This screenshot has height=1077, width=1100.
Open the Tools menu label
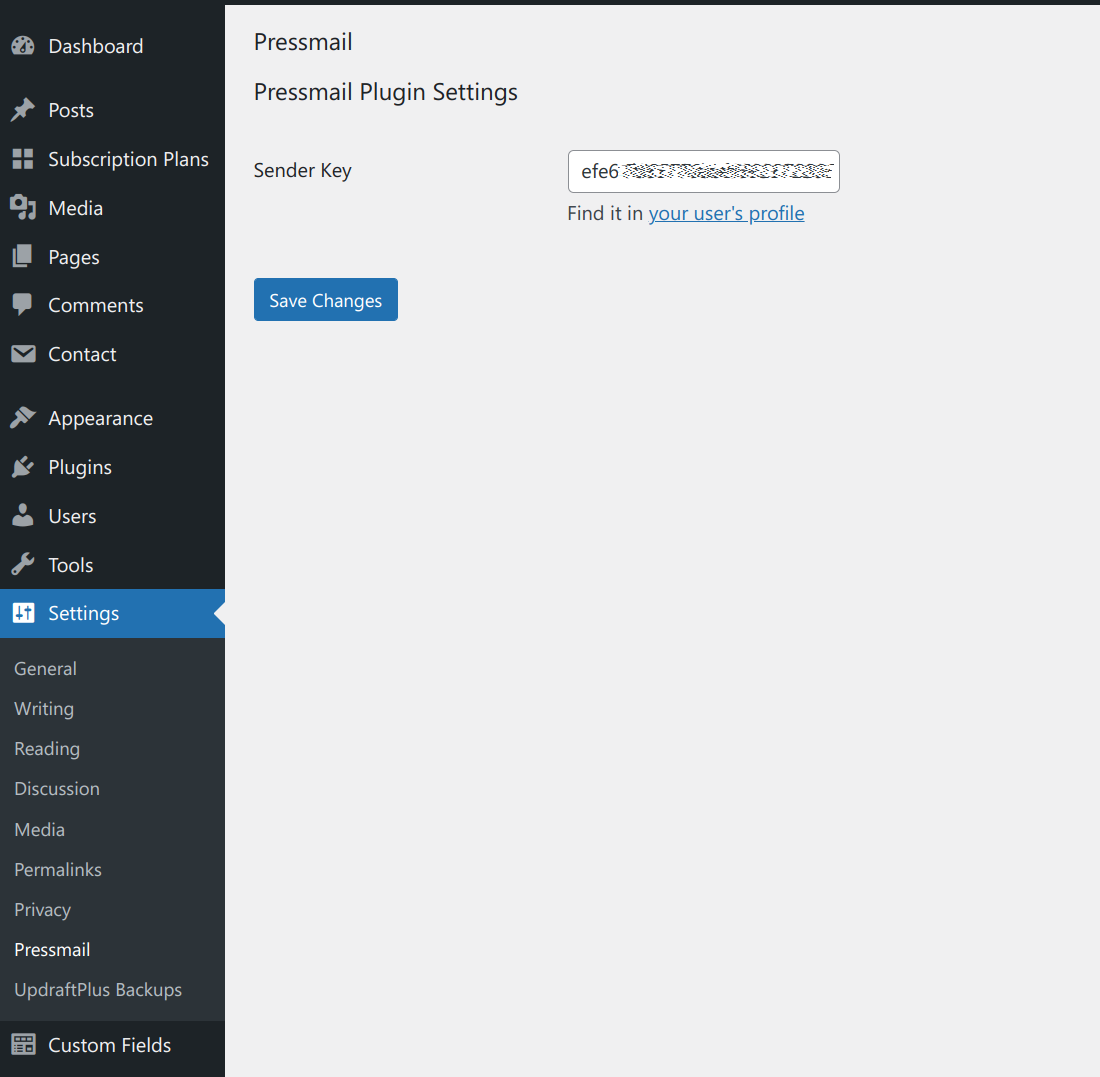click(71, 565)
